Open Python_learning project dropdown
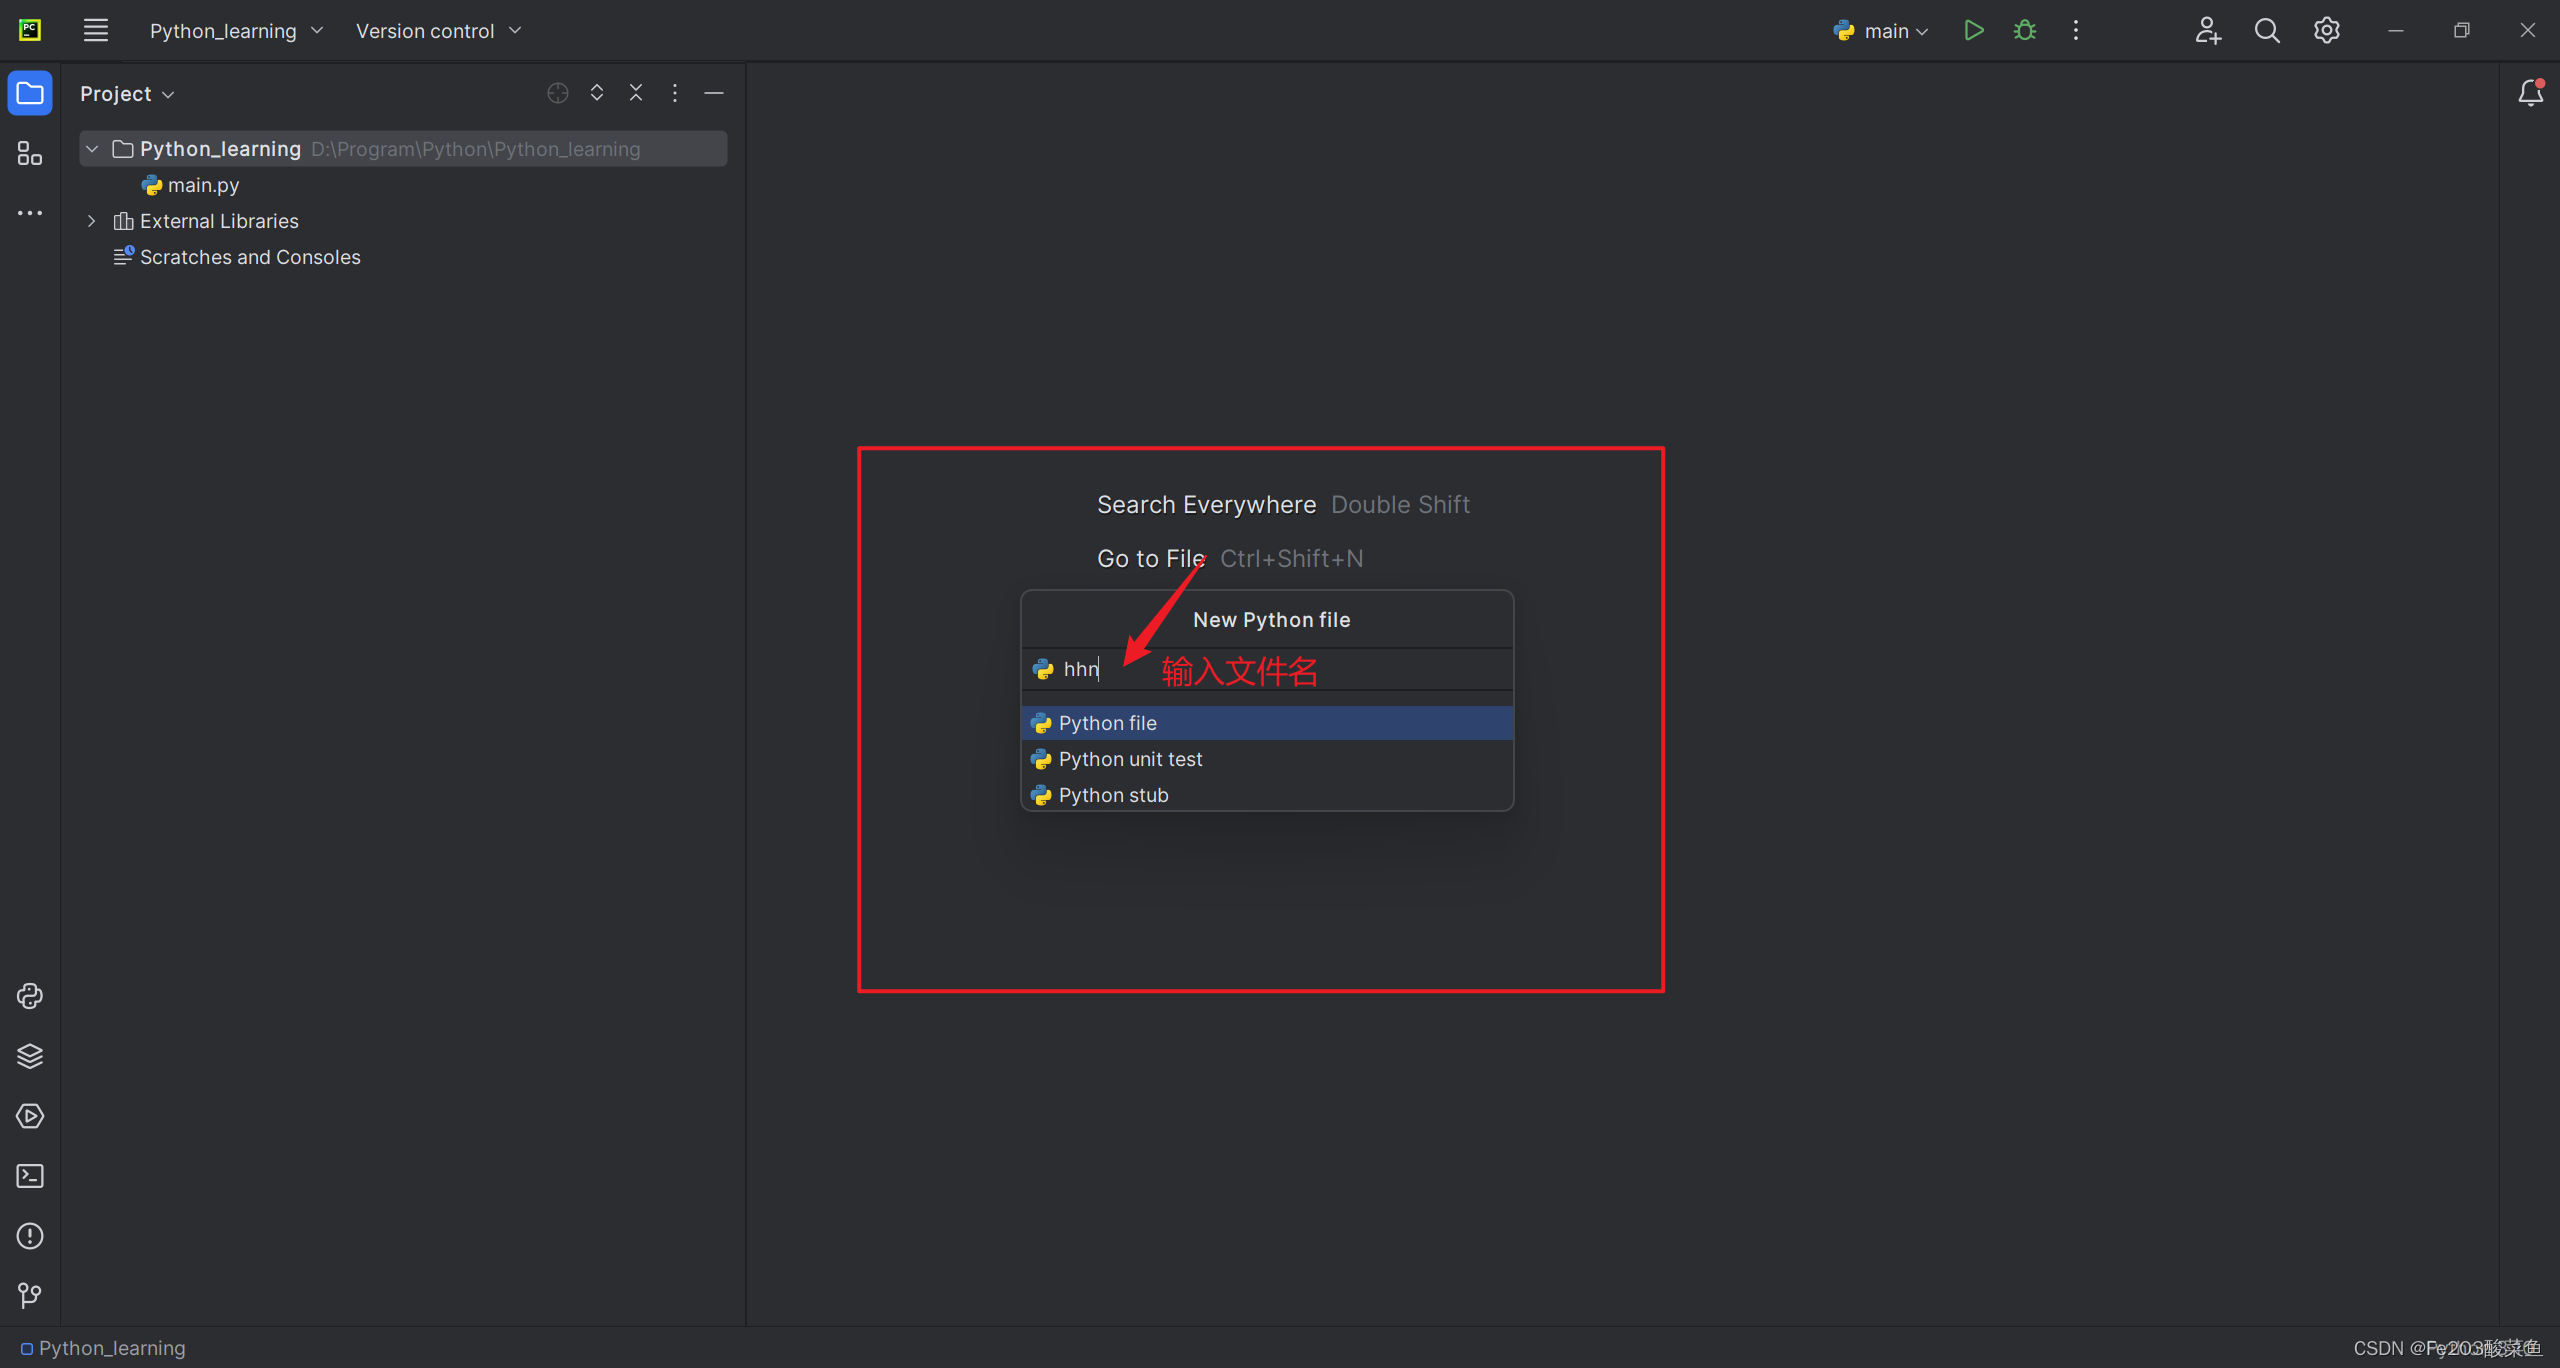2560x1368 pixels. point(236,31)
